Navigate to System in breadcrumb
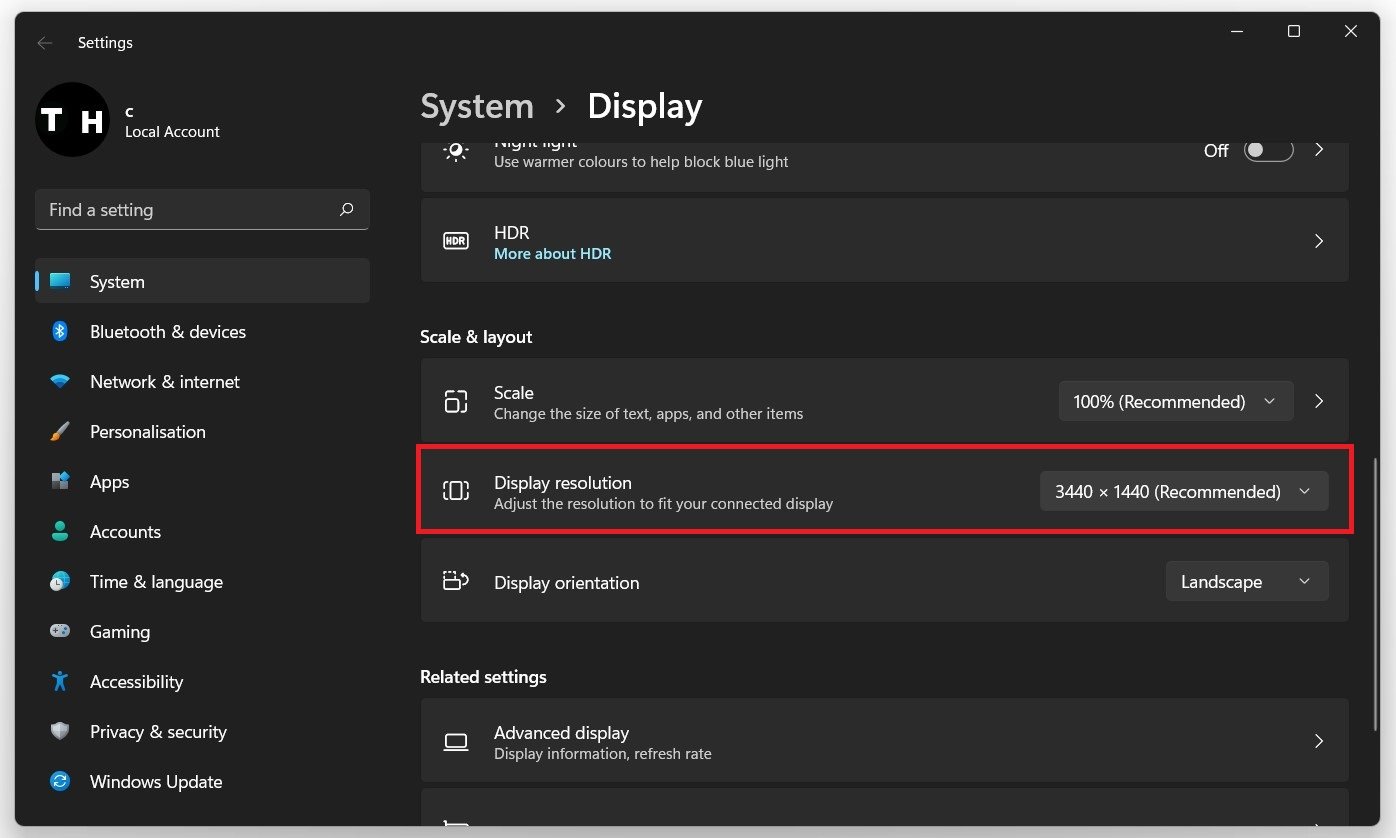The image size is (1396, 838). 477,106
